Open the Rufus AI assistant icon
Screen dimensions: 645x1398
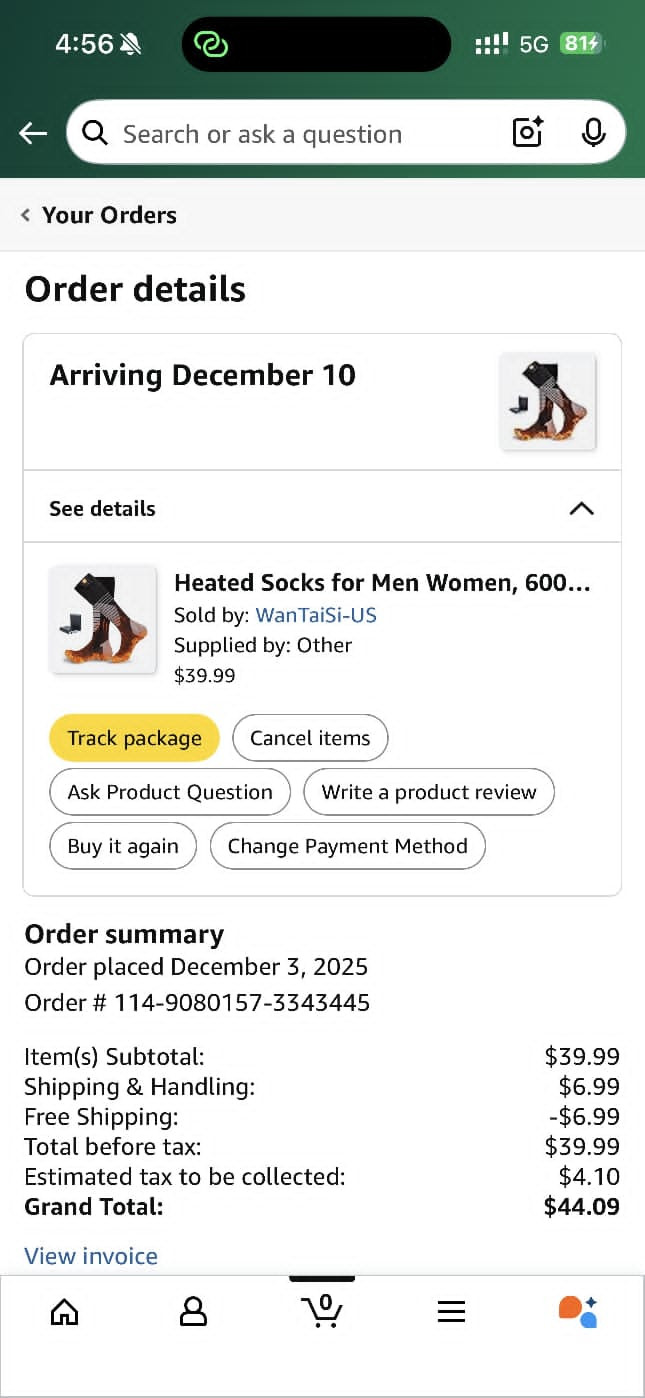pyautogui.click(x=578, y=1311)
